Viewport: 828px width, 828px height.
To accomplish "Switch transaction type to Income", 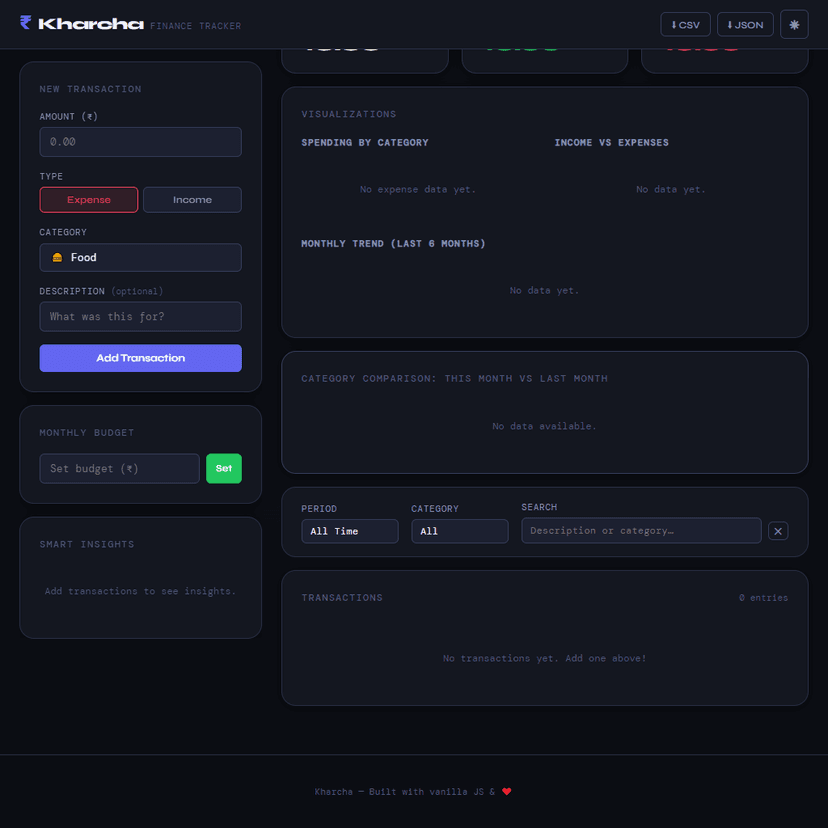I will 192,200.
